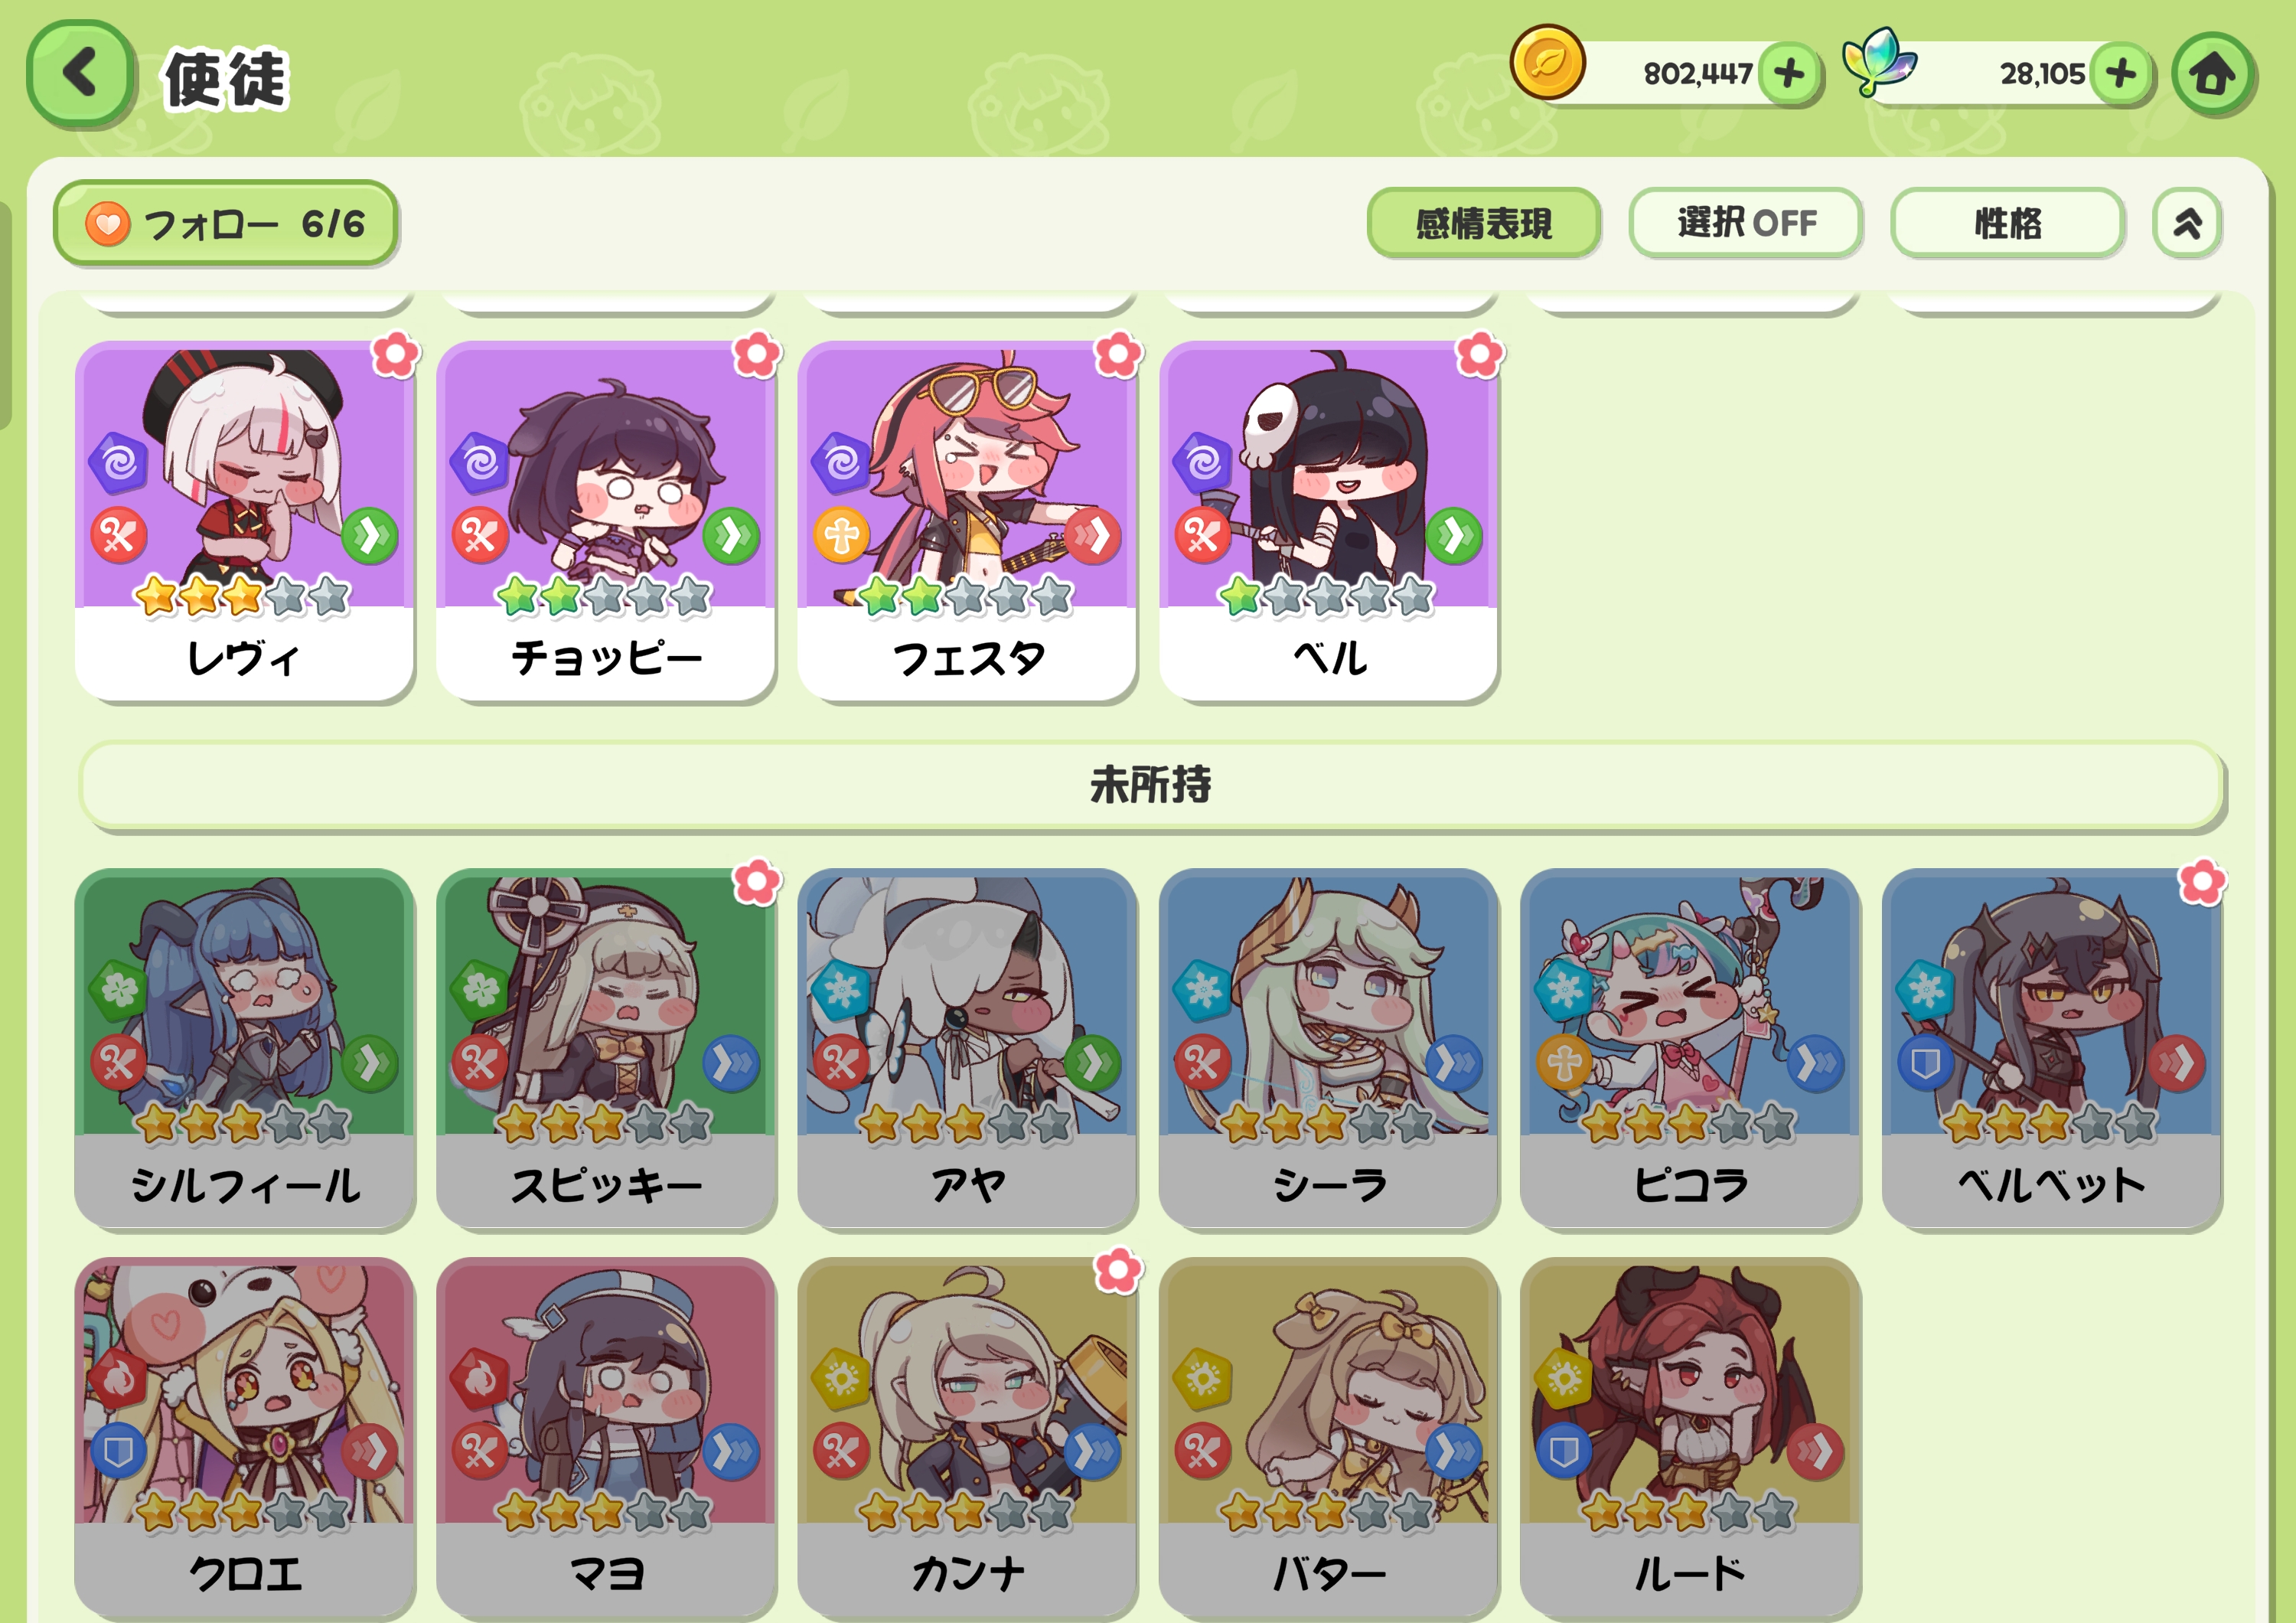Add gold coins with the plus icon
This screenshot has width=2296, height=1623.
coord(1789,73)
